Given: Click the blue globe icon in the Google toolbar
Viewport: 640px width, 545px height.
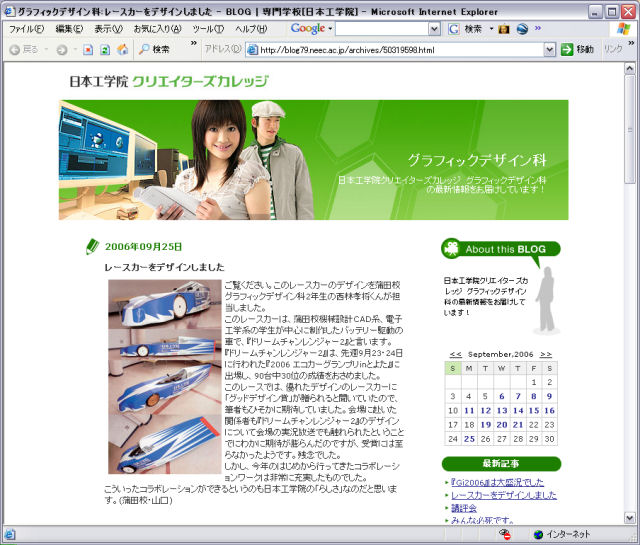Looking at the screenshot, I should point(522,29).
